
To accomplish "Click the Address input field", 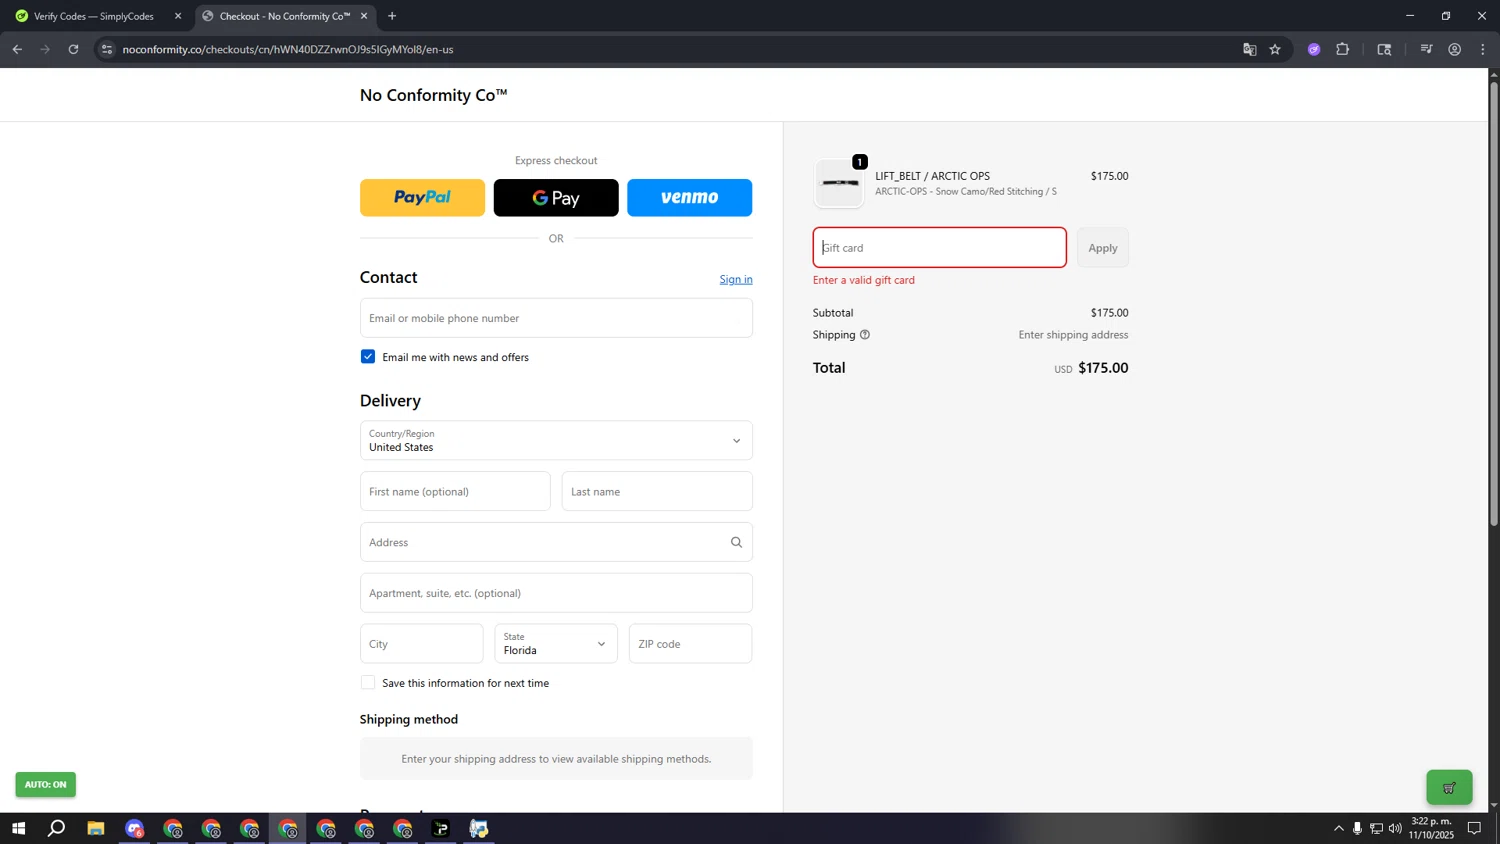I will [x=556, y=542].
